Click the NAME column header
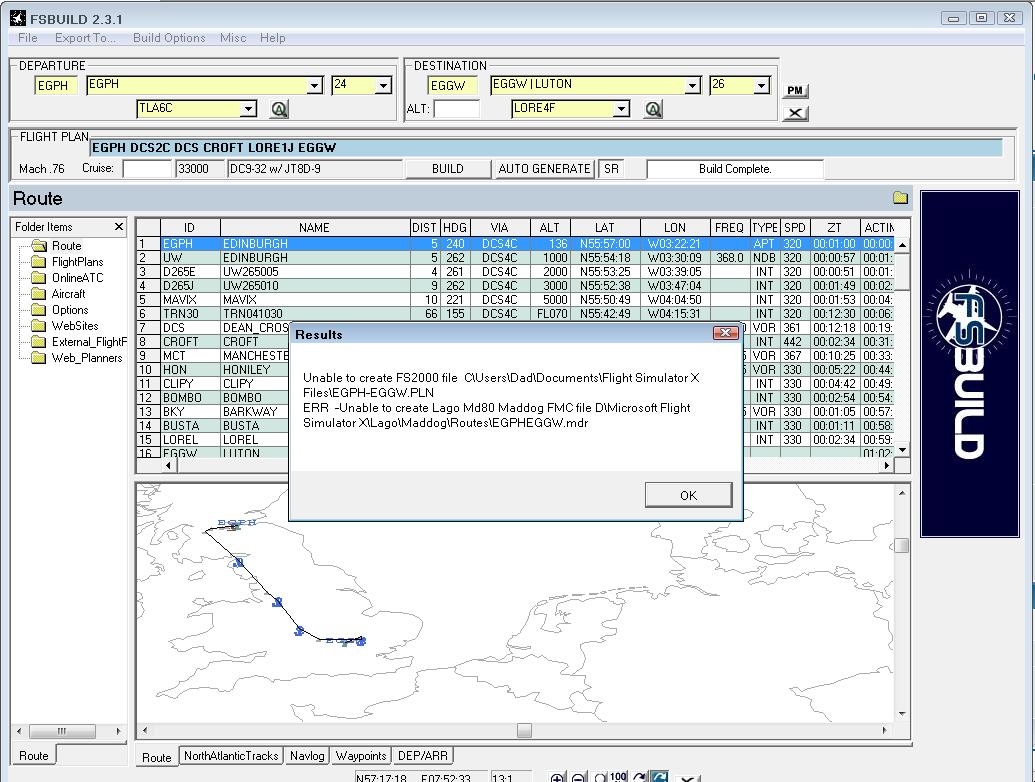The height and width of the screenshot is (782, 1035). click(314, 228)
